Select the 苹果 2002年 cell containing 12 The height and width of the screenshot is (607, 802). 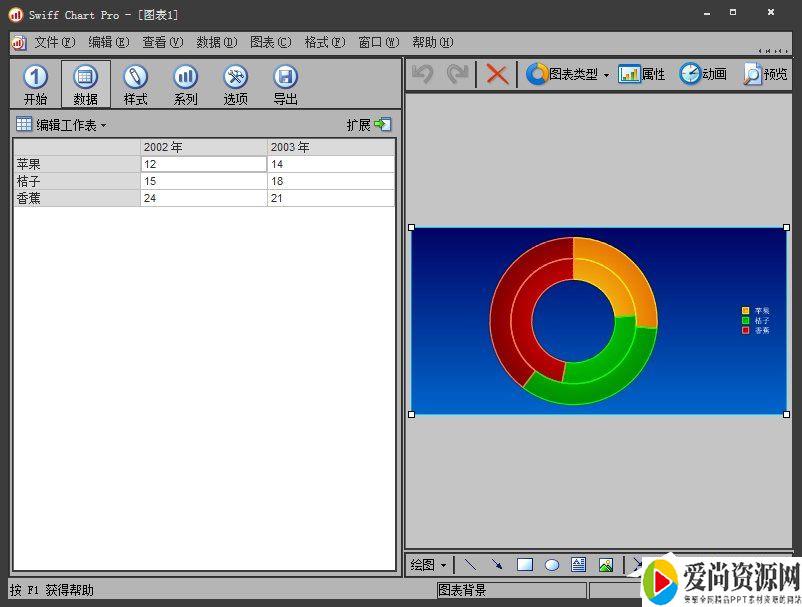tap(203, 164)
